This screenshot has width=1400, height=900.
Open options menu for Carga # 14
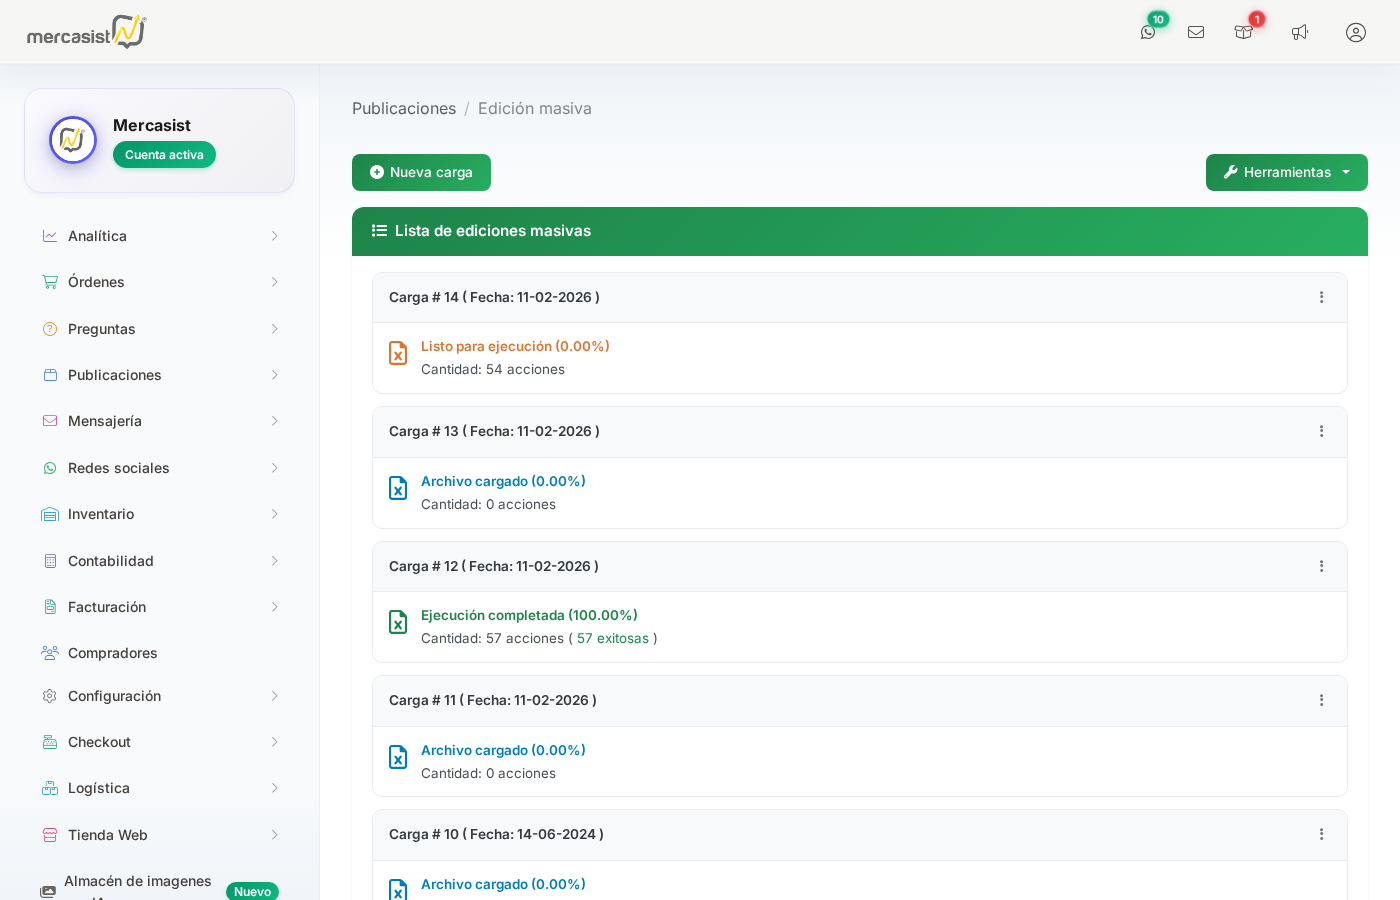[x=1321, y=297]
